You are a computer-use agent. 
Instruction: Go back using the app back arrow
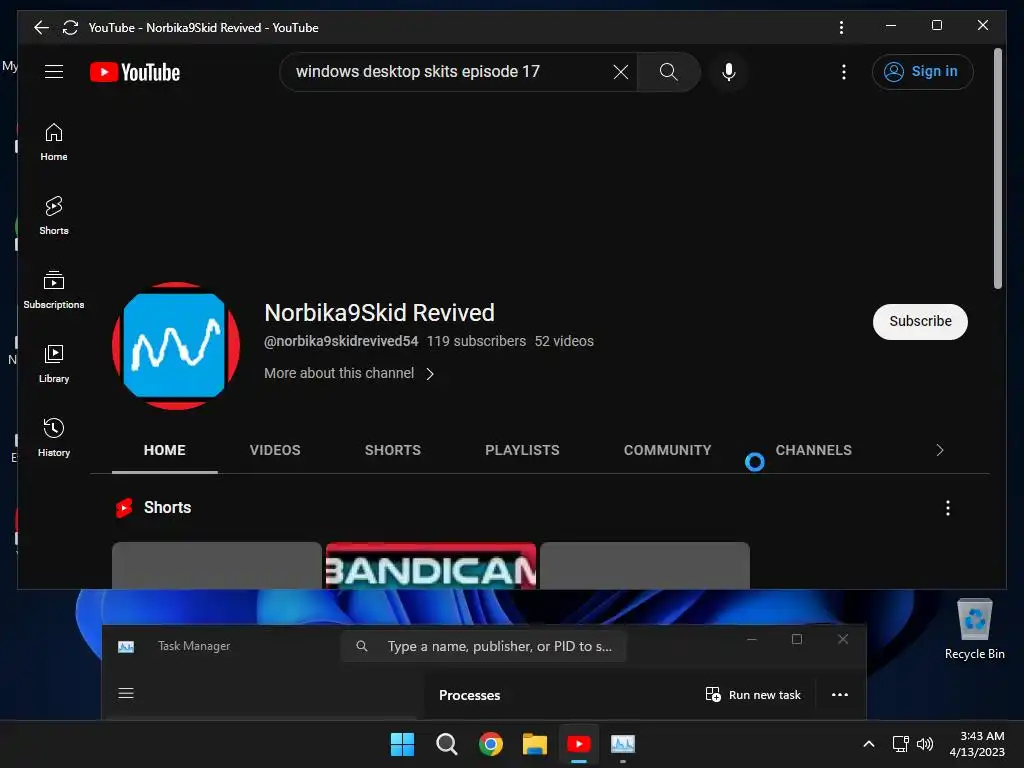point(41,27)
